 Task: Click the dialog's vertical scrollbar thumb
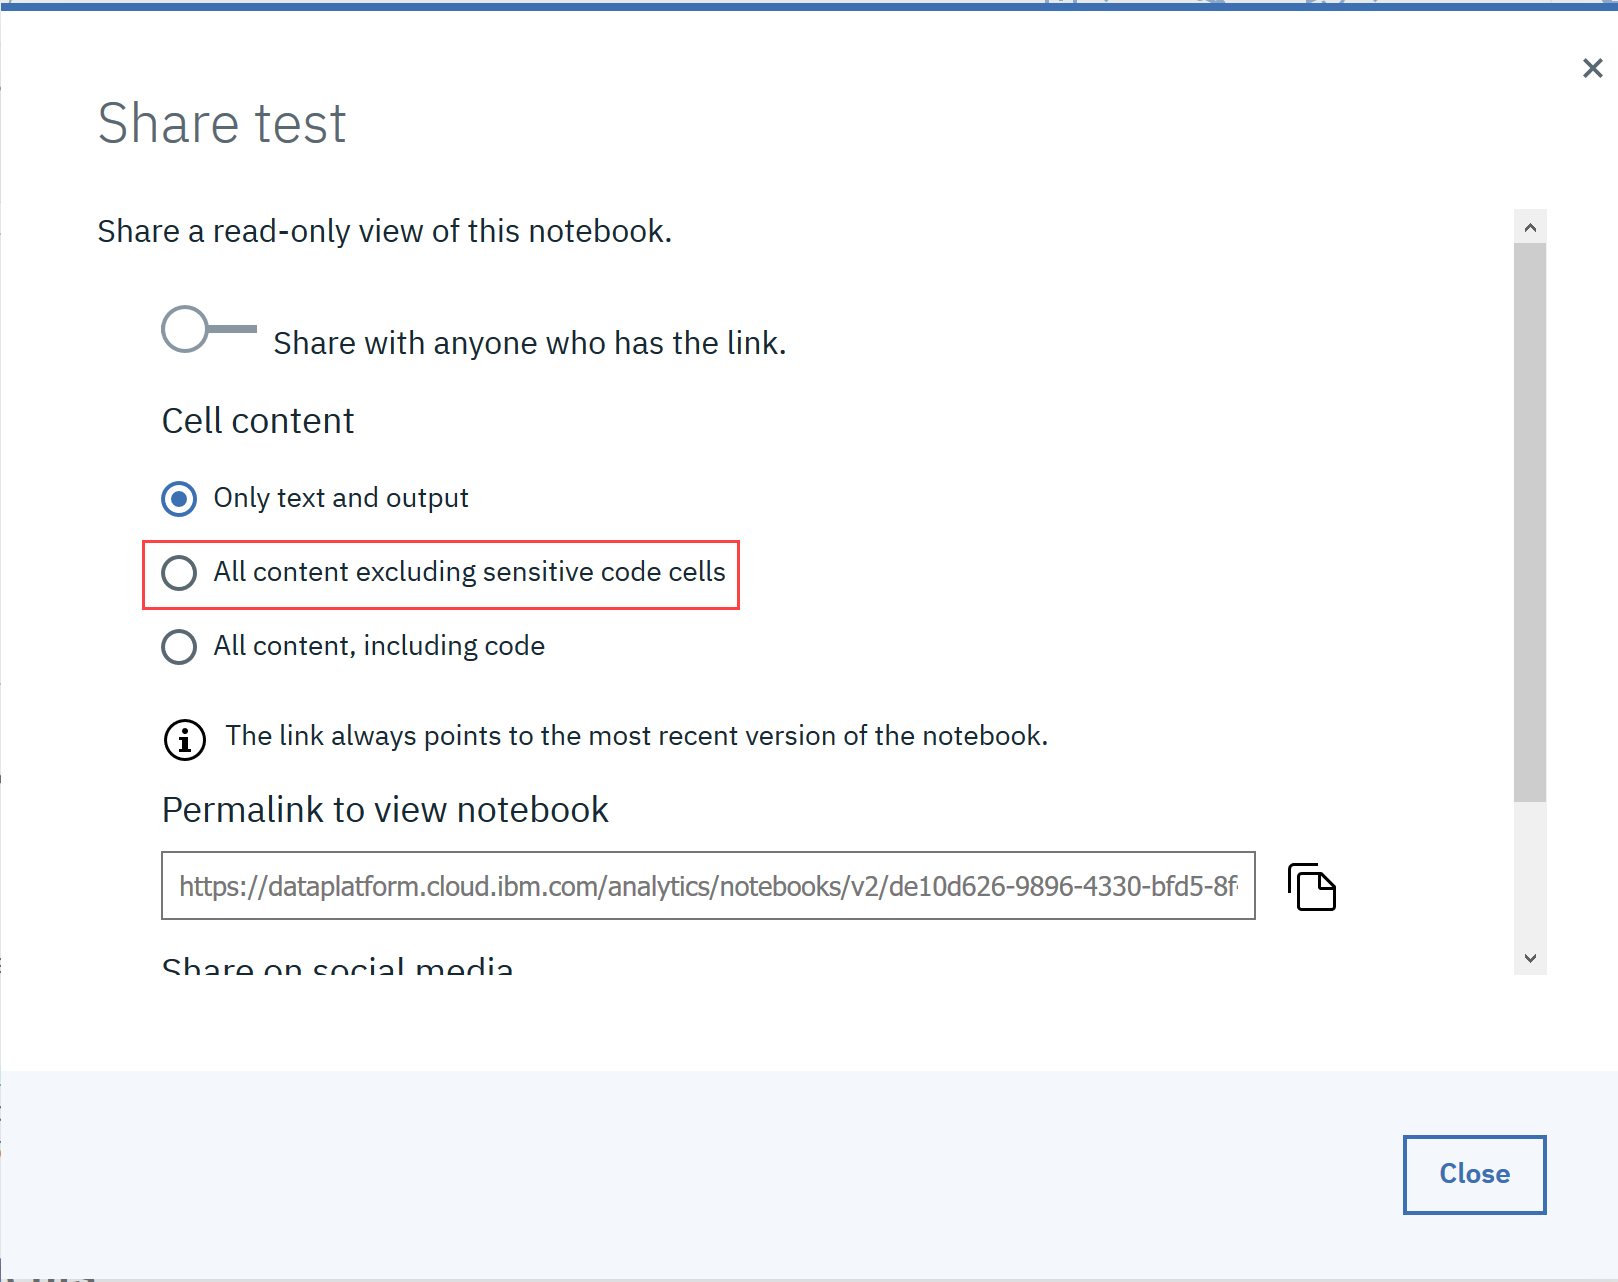click(x=1529, y=520)
